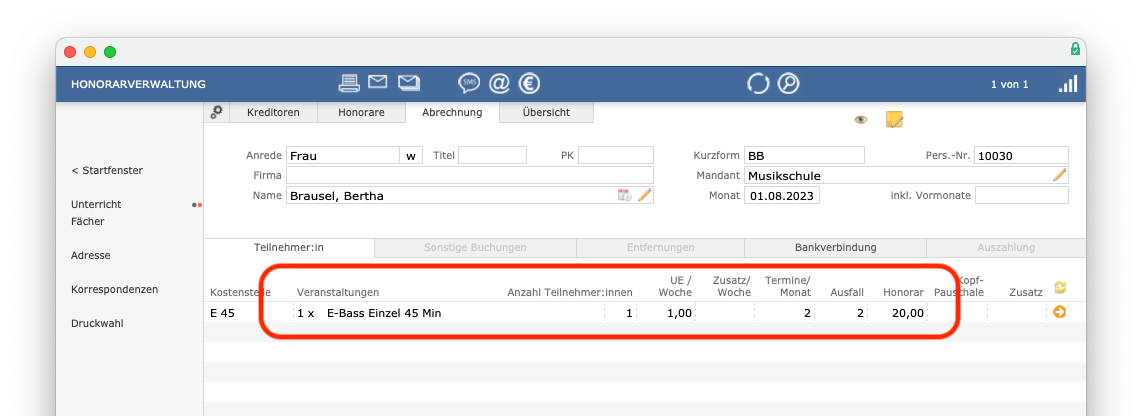Click the PK input field

[616, 155]
